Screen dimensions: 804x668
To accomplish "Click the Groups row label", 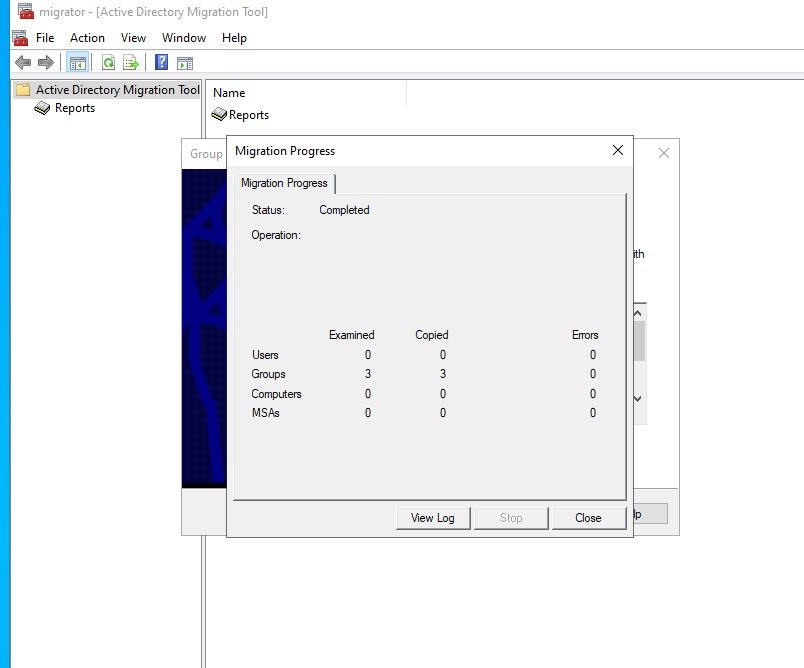I will pyautogui.click(x=268, y=374).
